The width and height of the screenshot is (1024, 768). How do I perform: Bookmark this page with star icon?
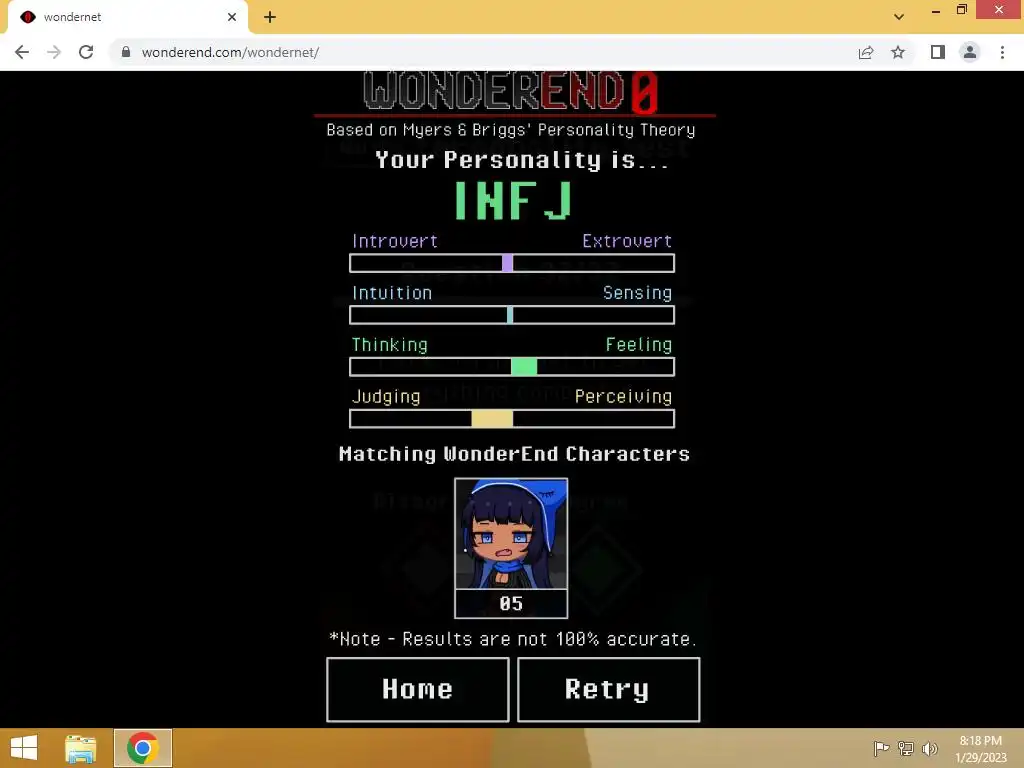pos(898,52)
